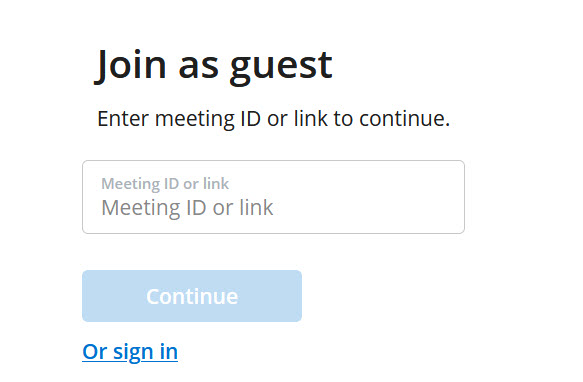The height and width of the screenshot is (382, 583).
Task: Choose sign in instead of guest join
Action: [130, 351]
